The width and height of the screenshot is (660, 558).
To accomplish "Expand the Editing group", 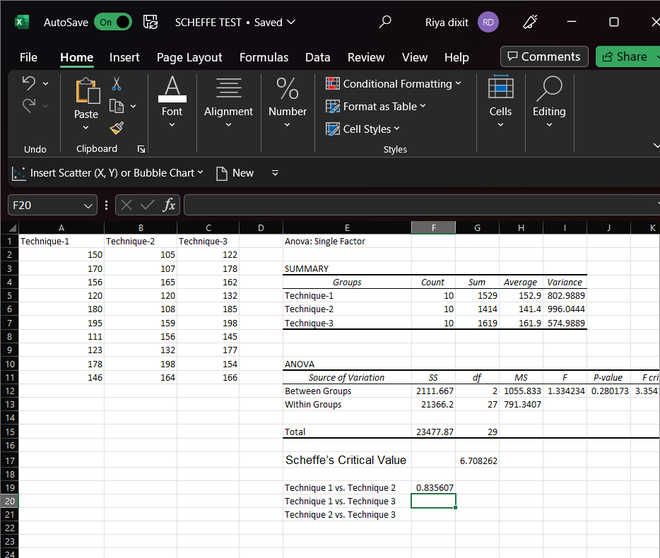I will point(549,103).
